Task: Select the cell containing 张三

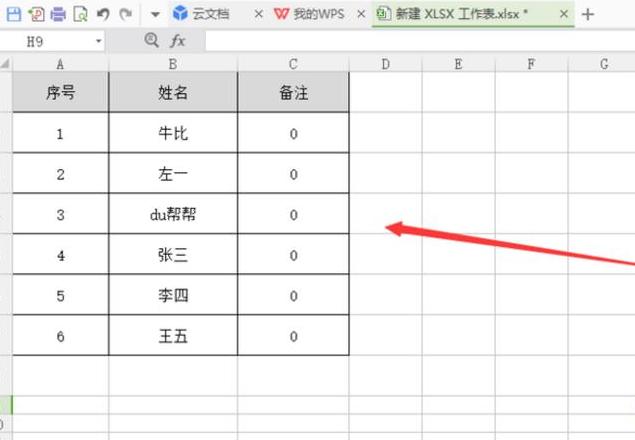Action: pyautogui.click(x=173, y=254)
